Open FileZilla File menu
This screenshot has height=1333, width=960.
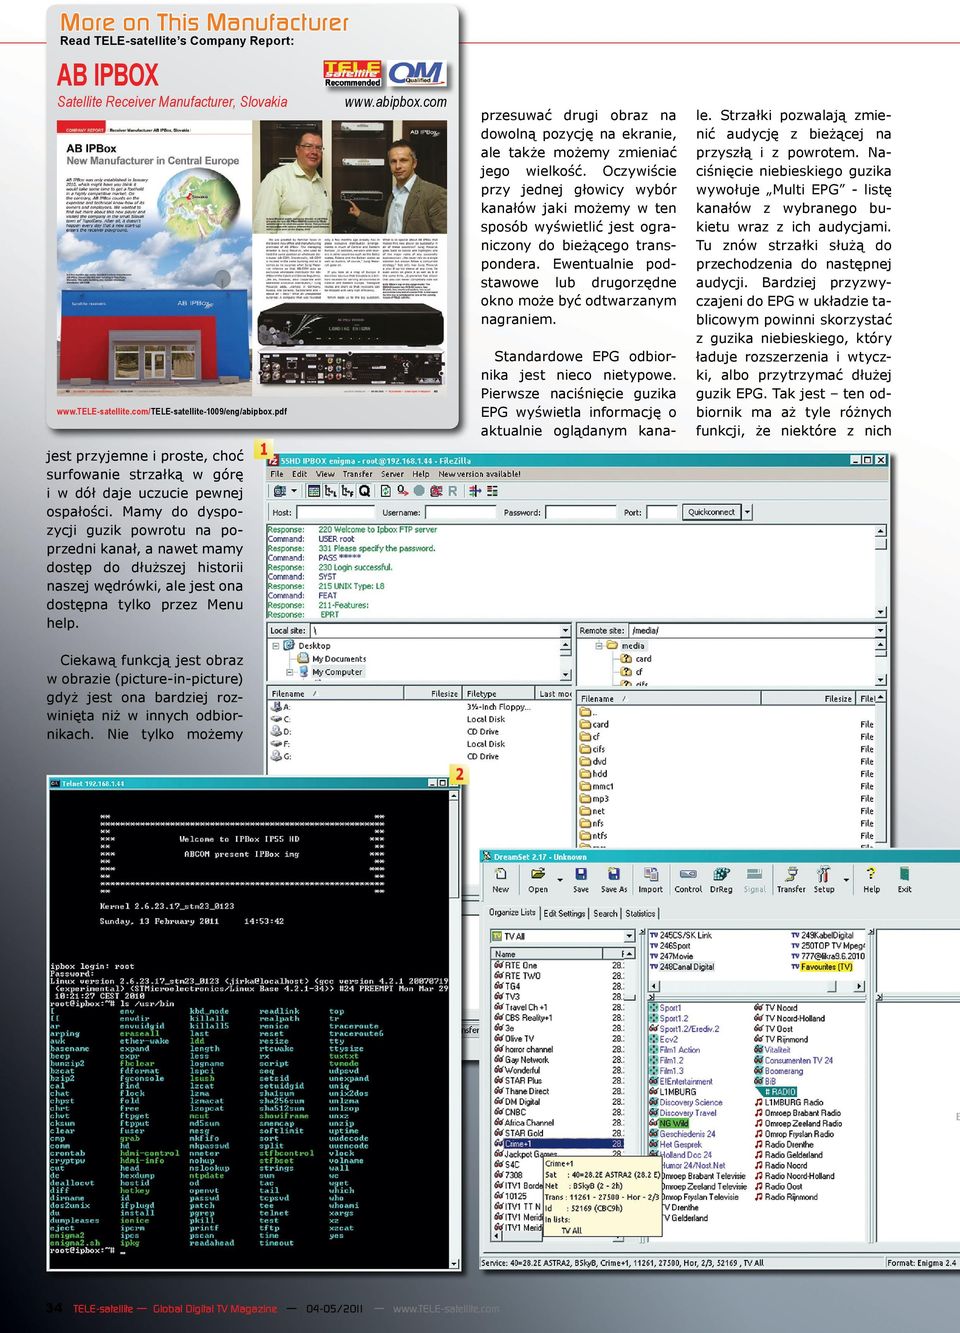(x=277, y=474)
